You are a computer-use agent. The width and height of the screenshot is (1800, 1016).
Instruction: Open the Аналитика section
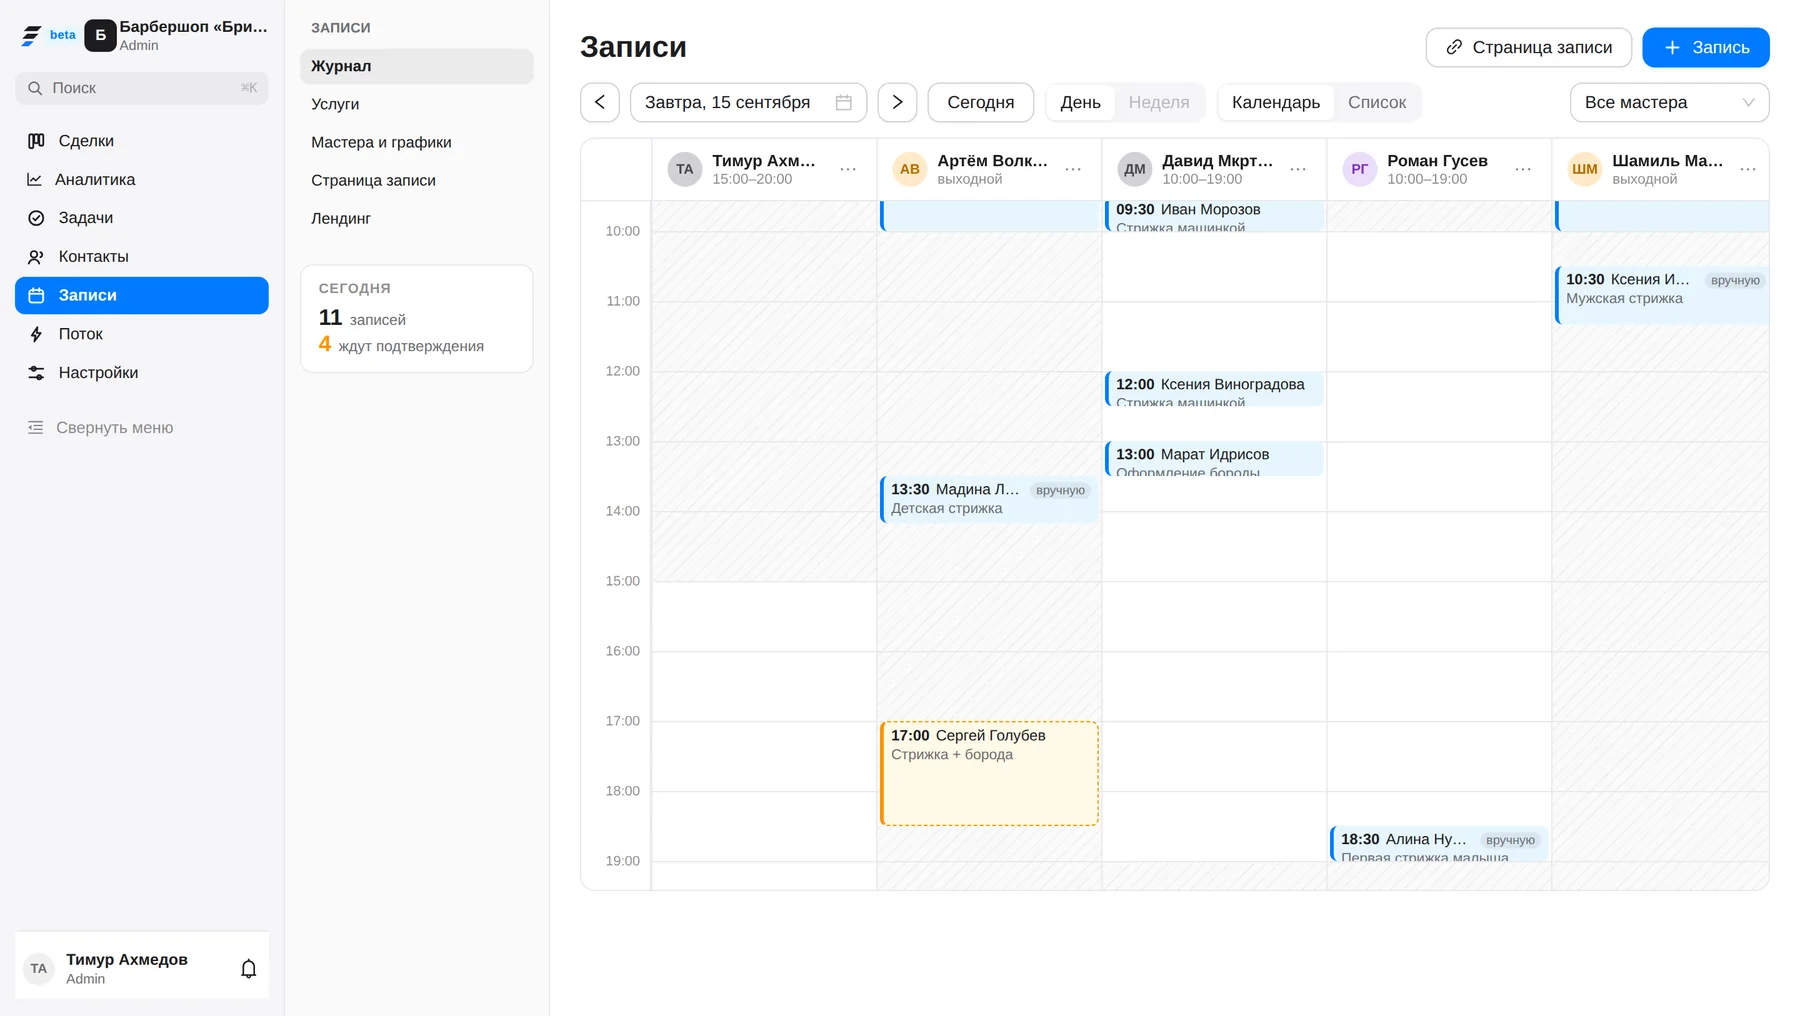(141, 180)
